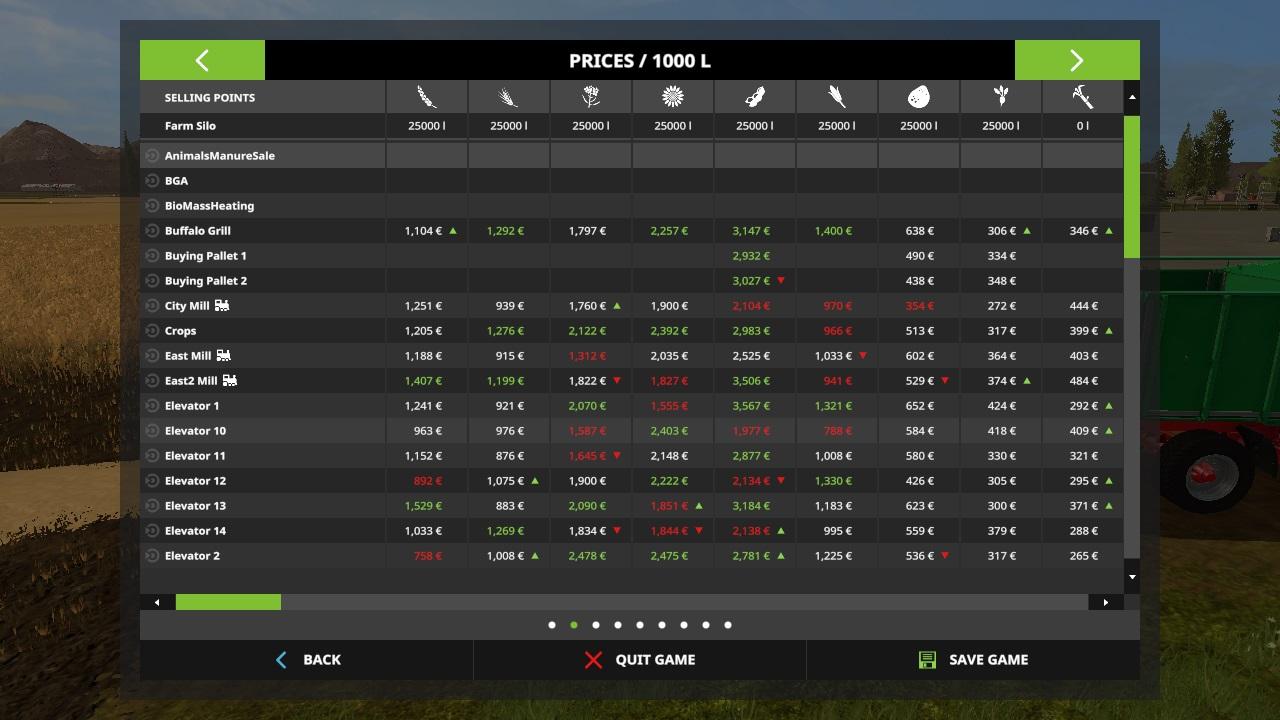Toggle the hotspot icon for Buffalo Grill

click(x=152, y=231)
